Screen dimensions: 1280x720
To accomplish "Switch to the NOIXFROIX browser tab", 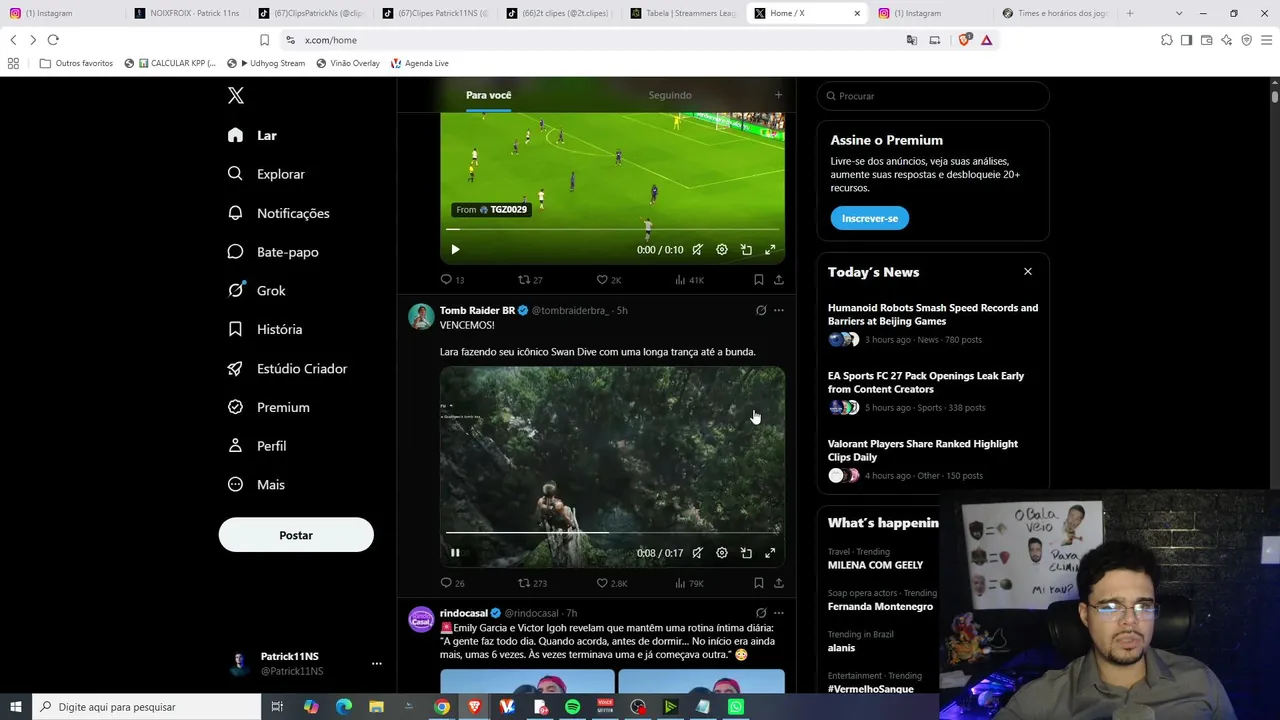I will pos(188,13).
